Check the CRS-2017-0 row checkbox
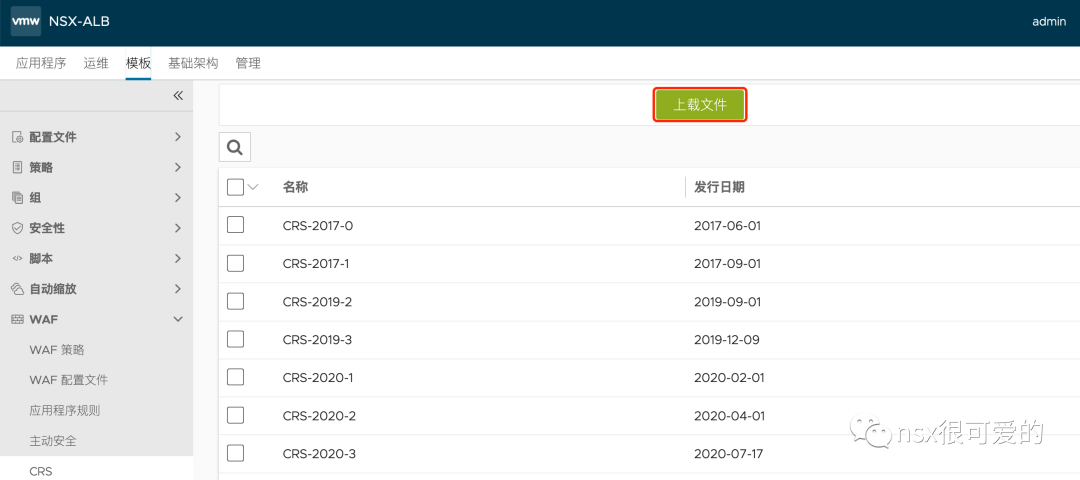The image size is (1080, 480). [x=236, y=225]
